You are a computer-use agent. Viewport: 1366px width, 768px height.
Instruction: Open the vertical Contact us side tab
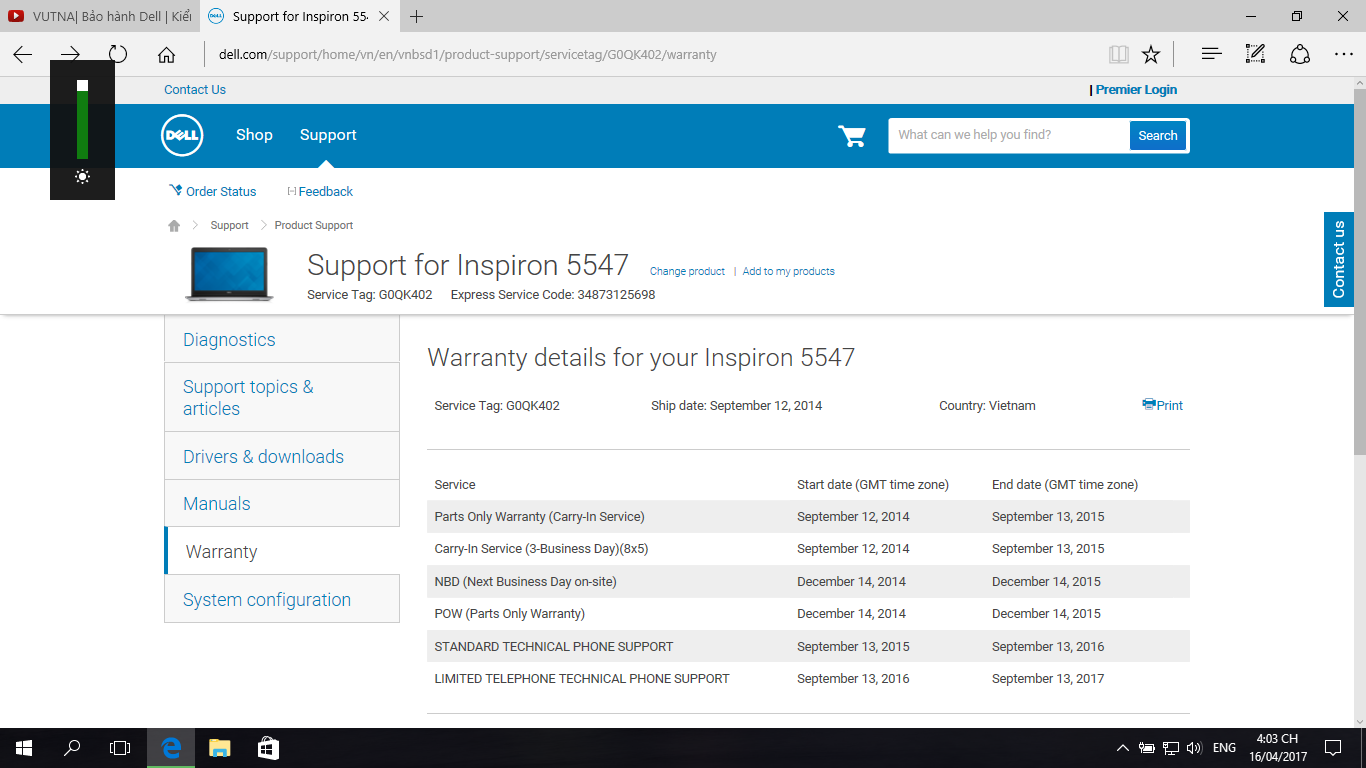point(1339,259)
